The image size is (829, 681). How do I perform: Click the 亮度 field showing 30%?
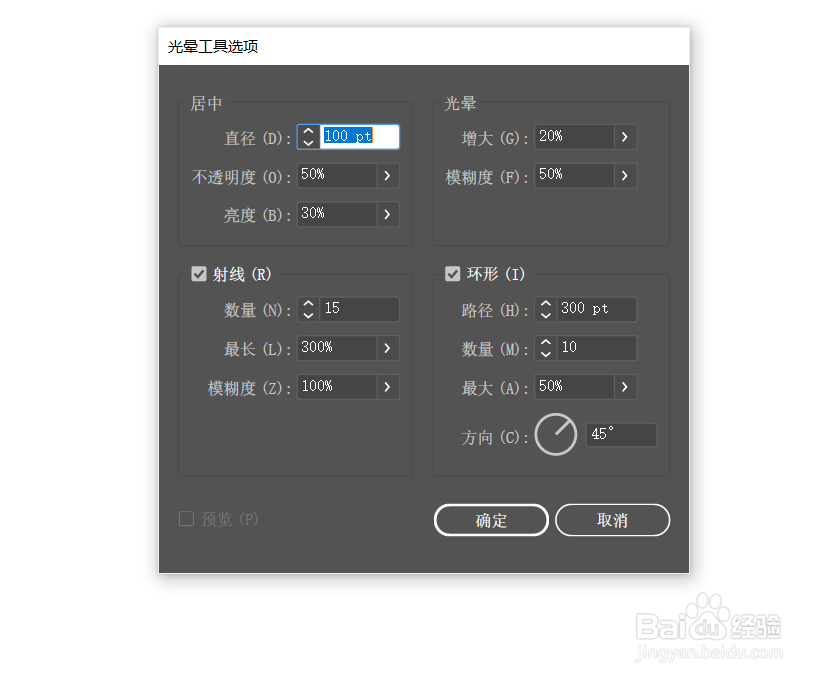(337, 214)
